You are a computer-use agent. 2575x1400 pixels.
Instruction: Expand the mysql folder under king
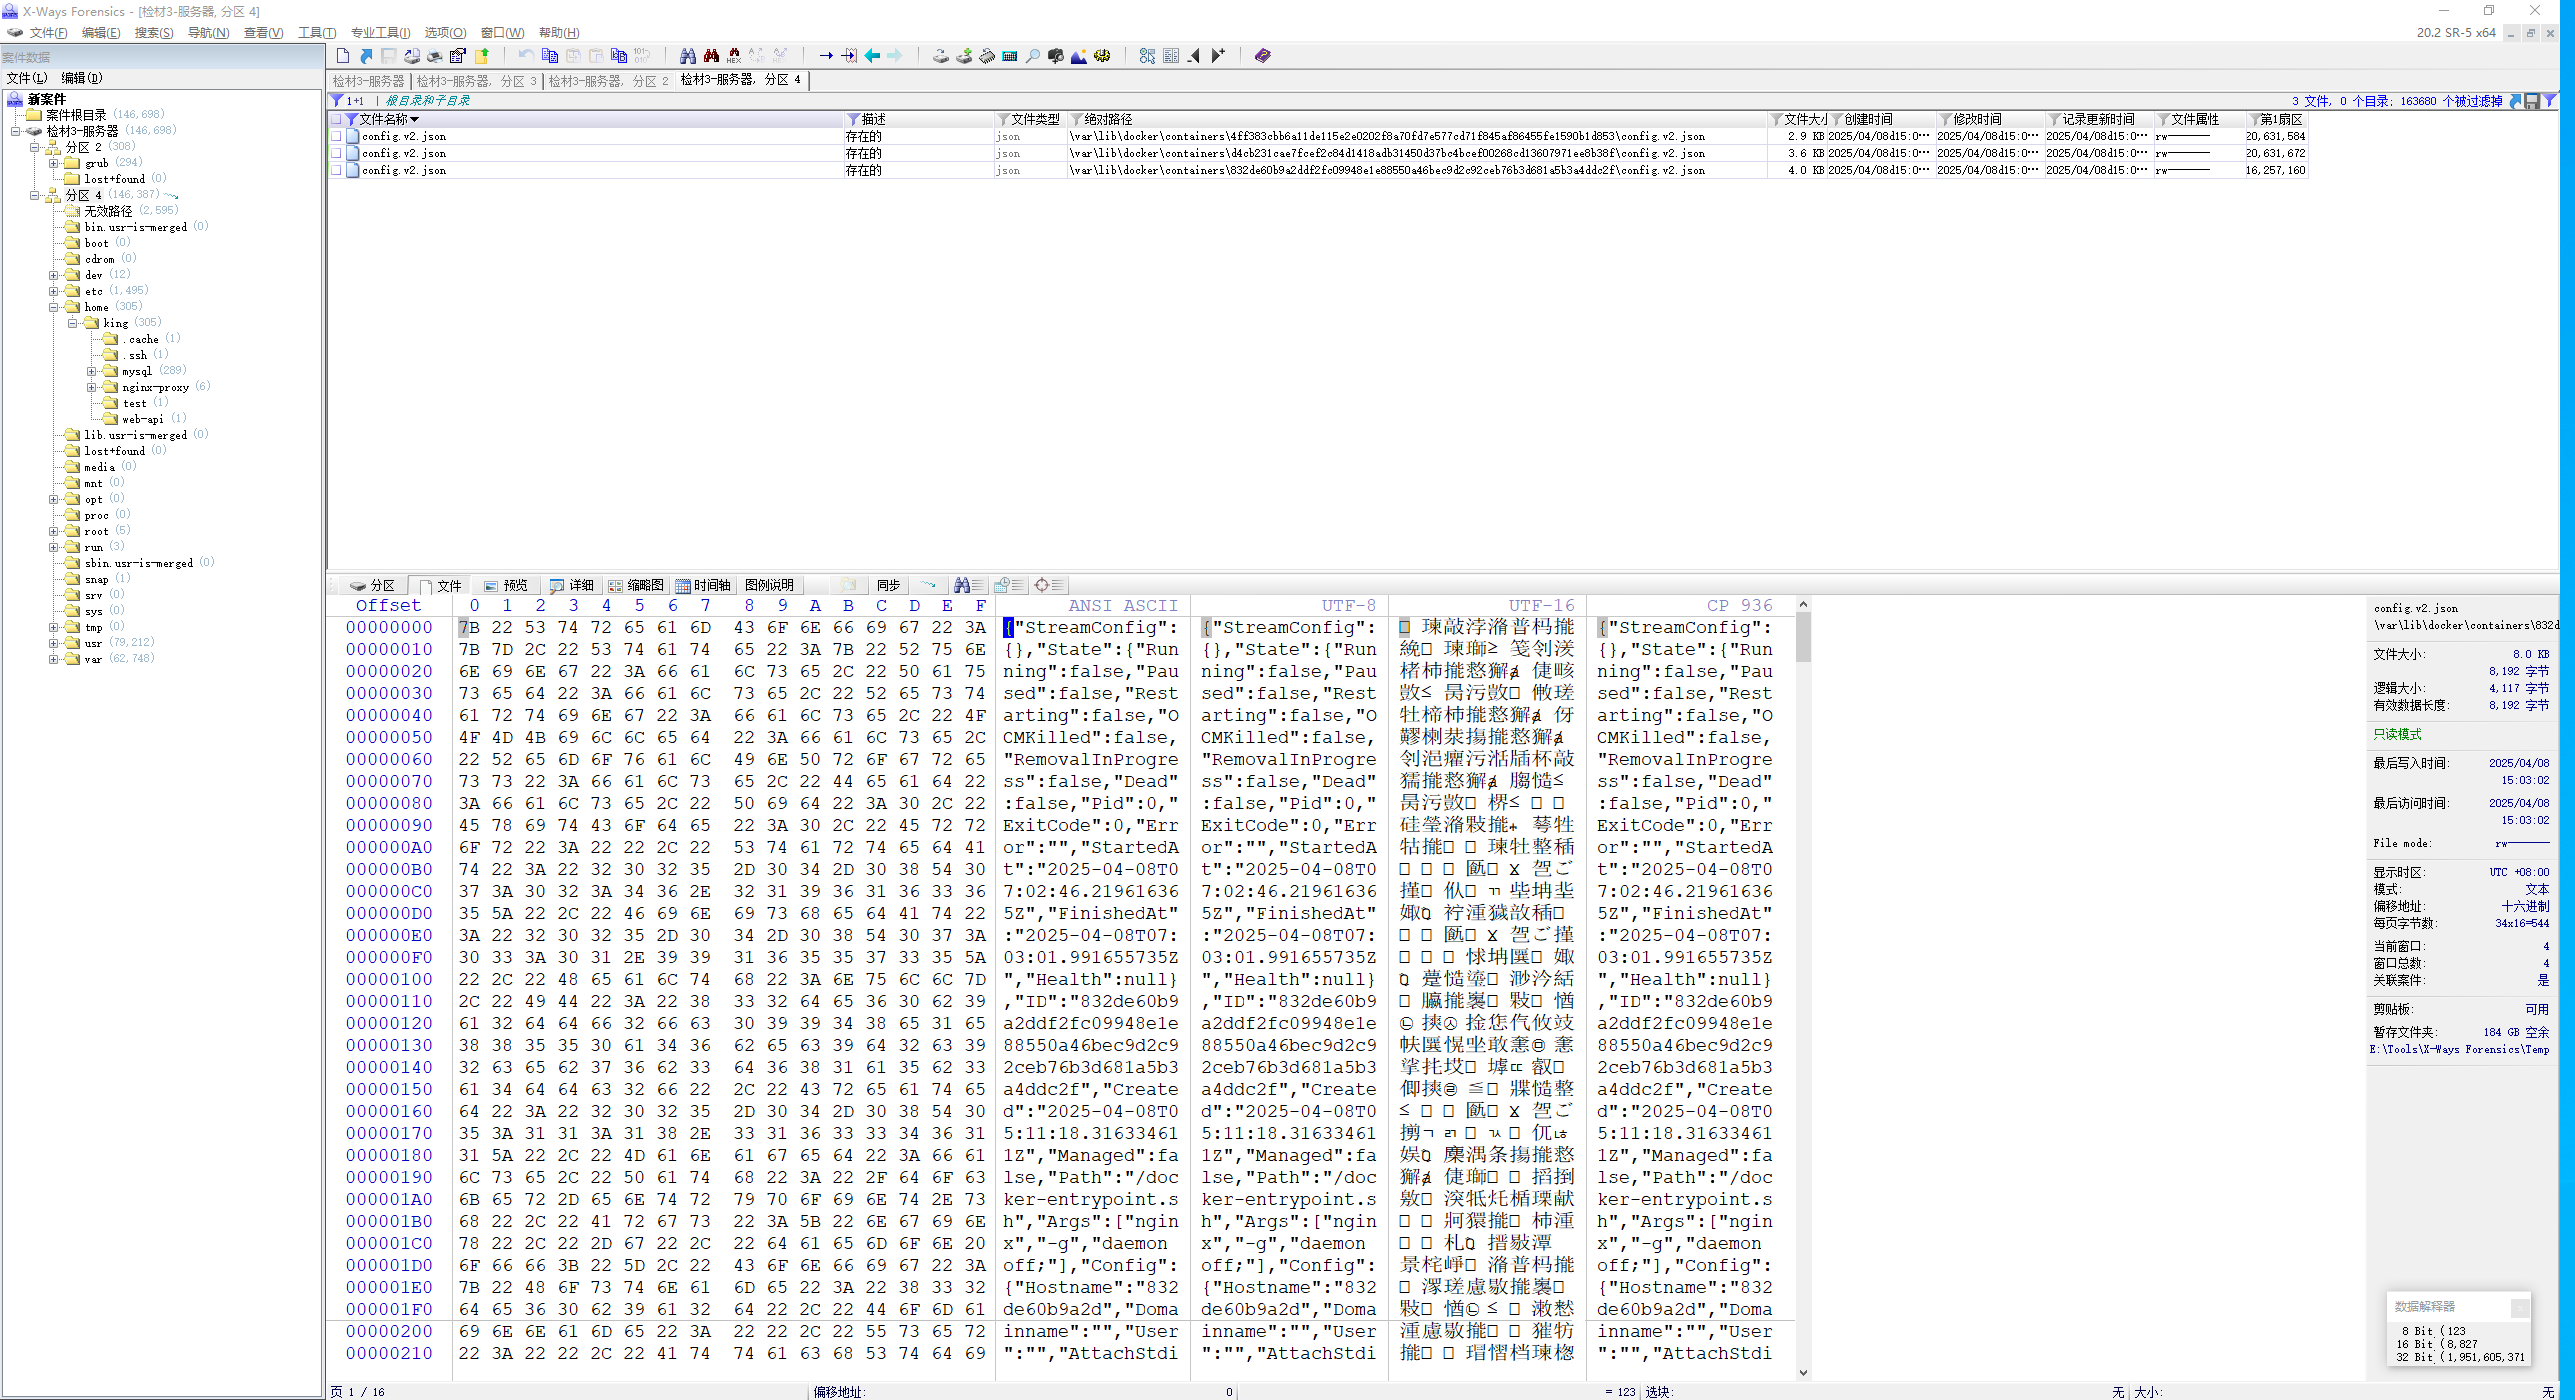pyautogui.click(x=92, y=371)
